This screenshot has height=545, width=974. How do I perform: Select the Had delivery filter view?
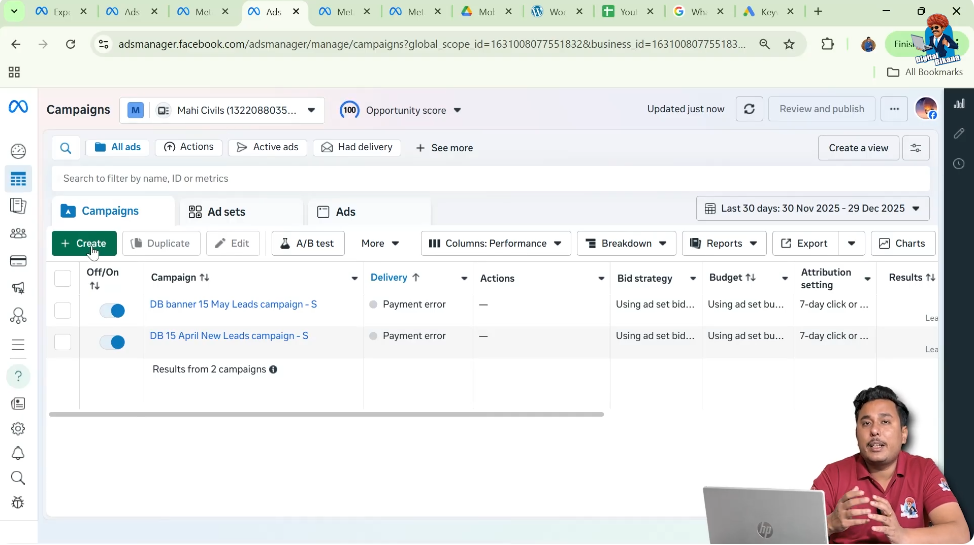(x=357, y=147)
